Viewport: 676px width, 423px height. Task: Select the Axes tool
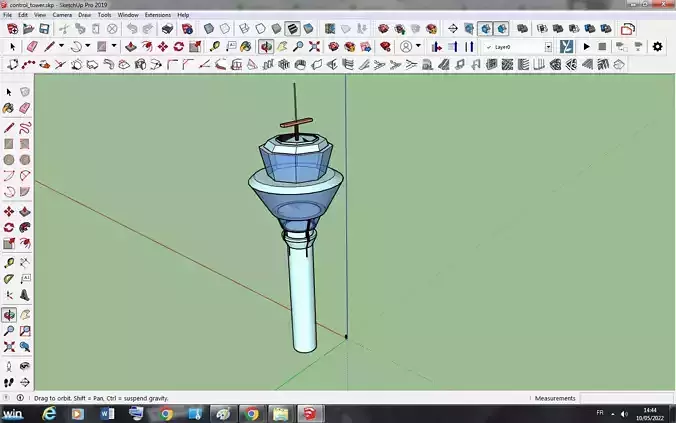tap(9, 295)
